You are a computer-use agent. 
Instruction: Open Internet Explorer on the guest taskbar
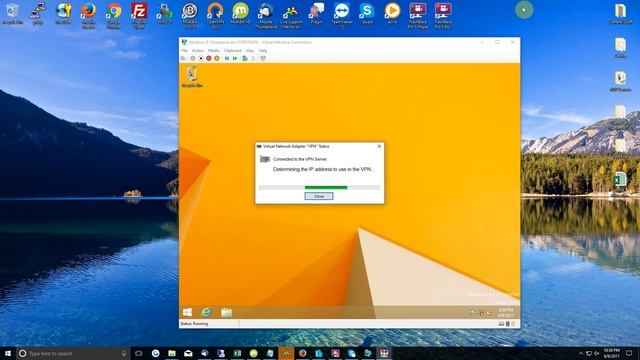(207, 312)
